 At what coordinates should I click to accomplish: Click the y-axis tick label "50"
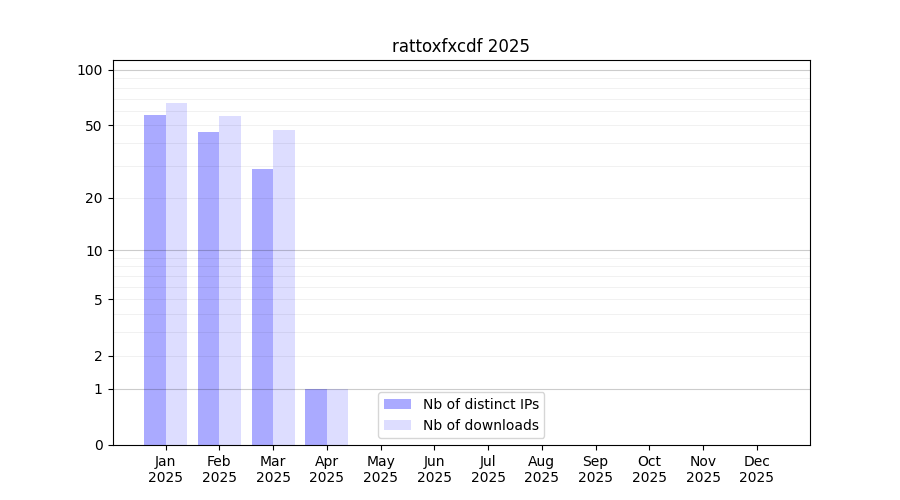[94, 126]
